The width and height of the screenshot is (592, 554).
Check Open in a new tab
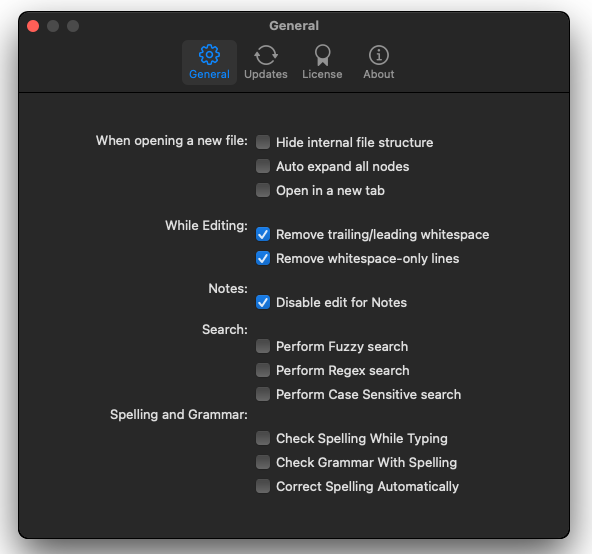(x=263, y=190)
